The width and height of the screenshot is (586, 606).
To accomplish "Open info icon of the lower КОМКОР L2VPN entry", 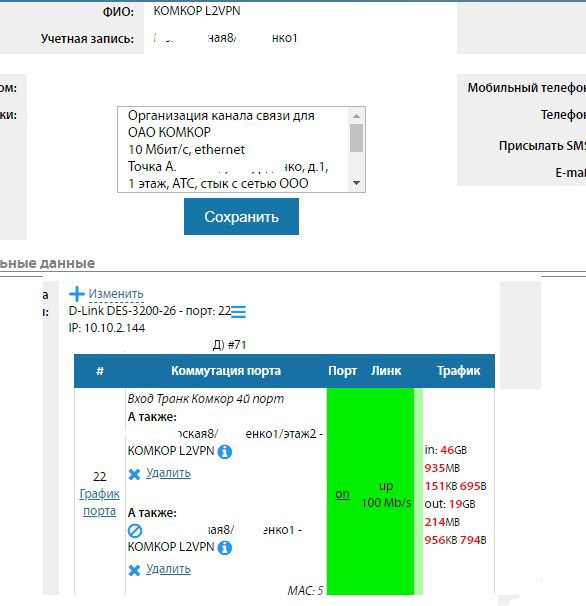I will click(225, 548).
